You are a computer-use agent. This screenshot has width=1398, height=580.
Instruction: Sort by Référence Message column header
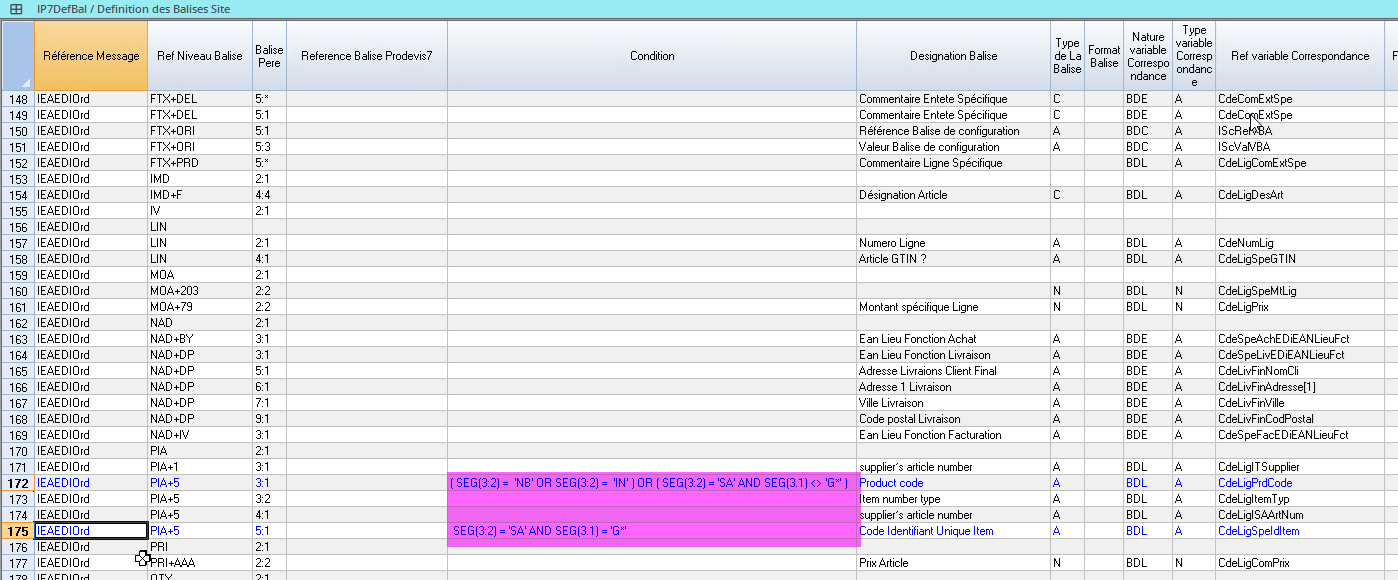tap(91, 56)
